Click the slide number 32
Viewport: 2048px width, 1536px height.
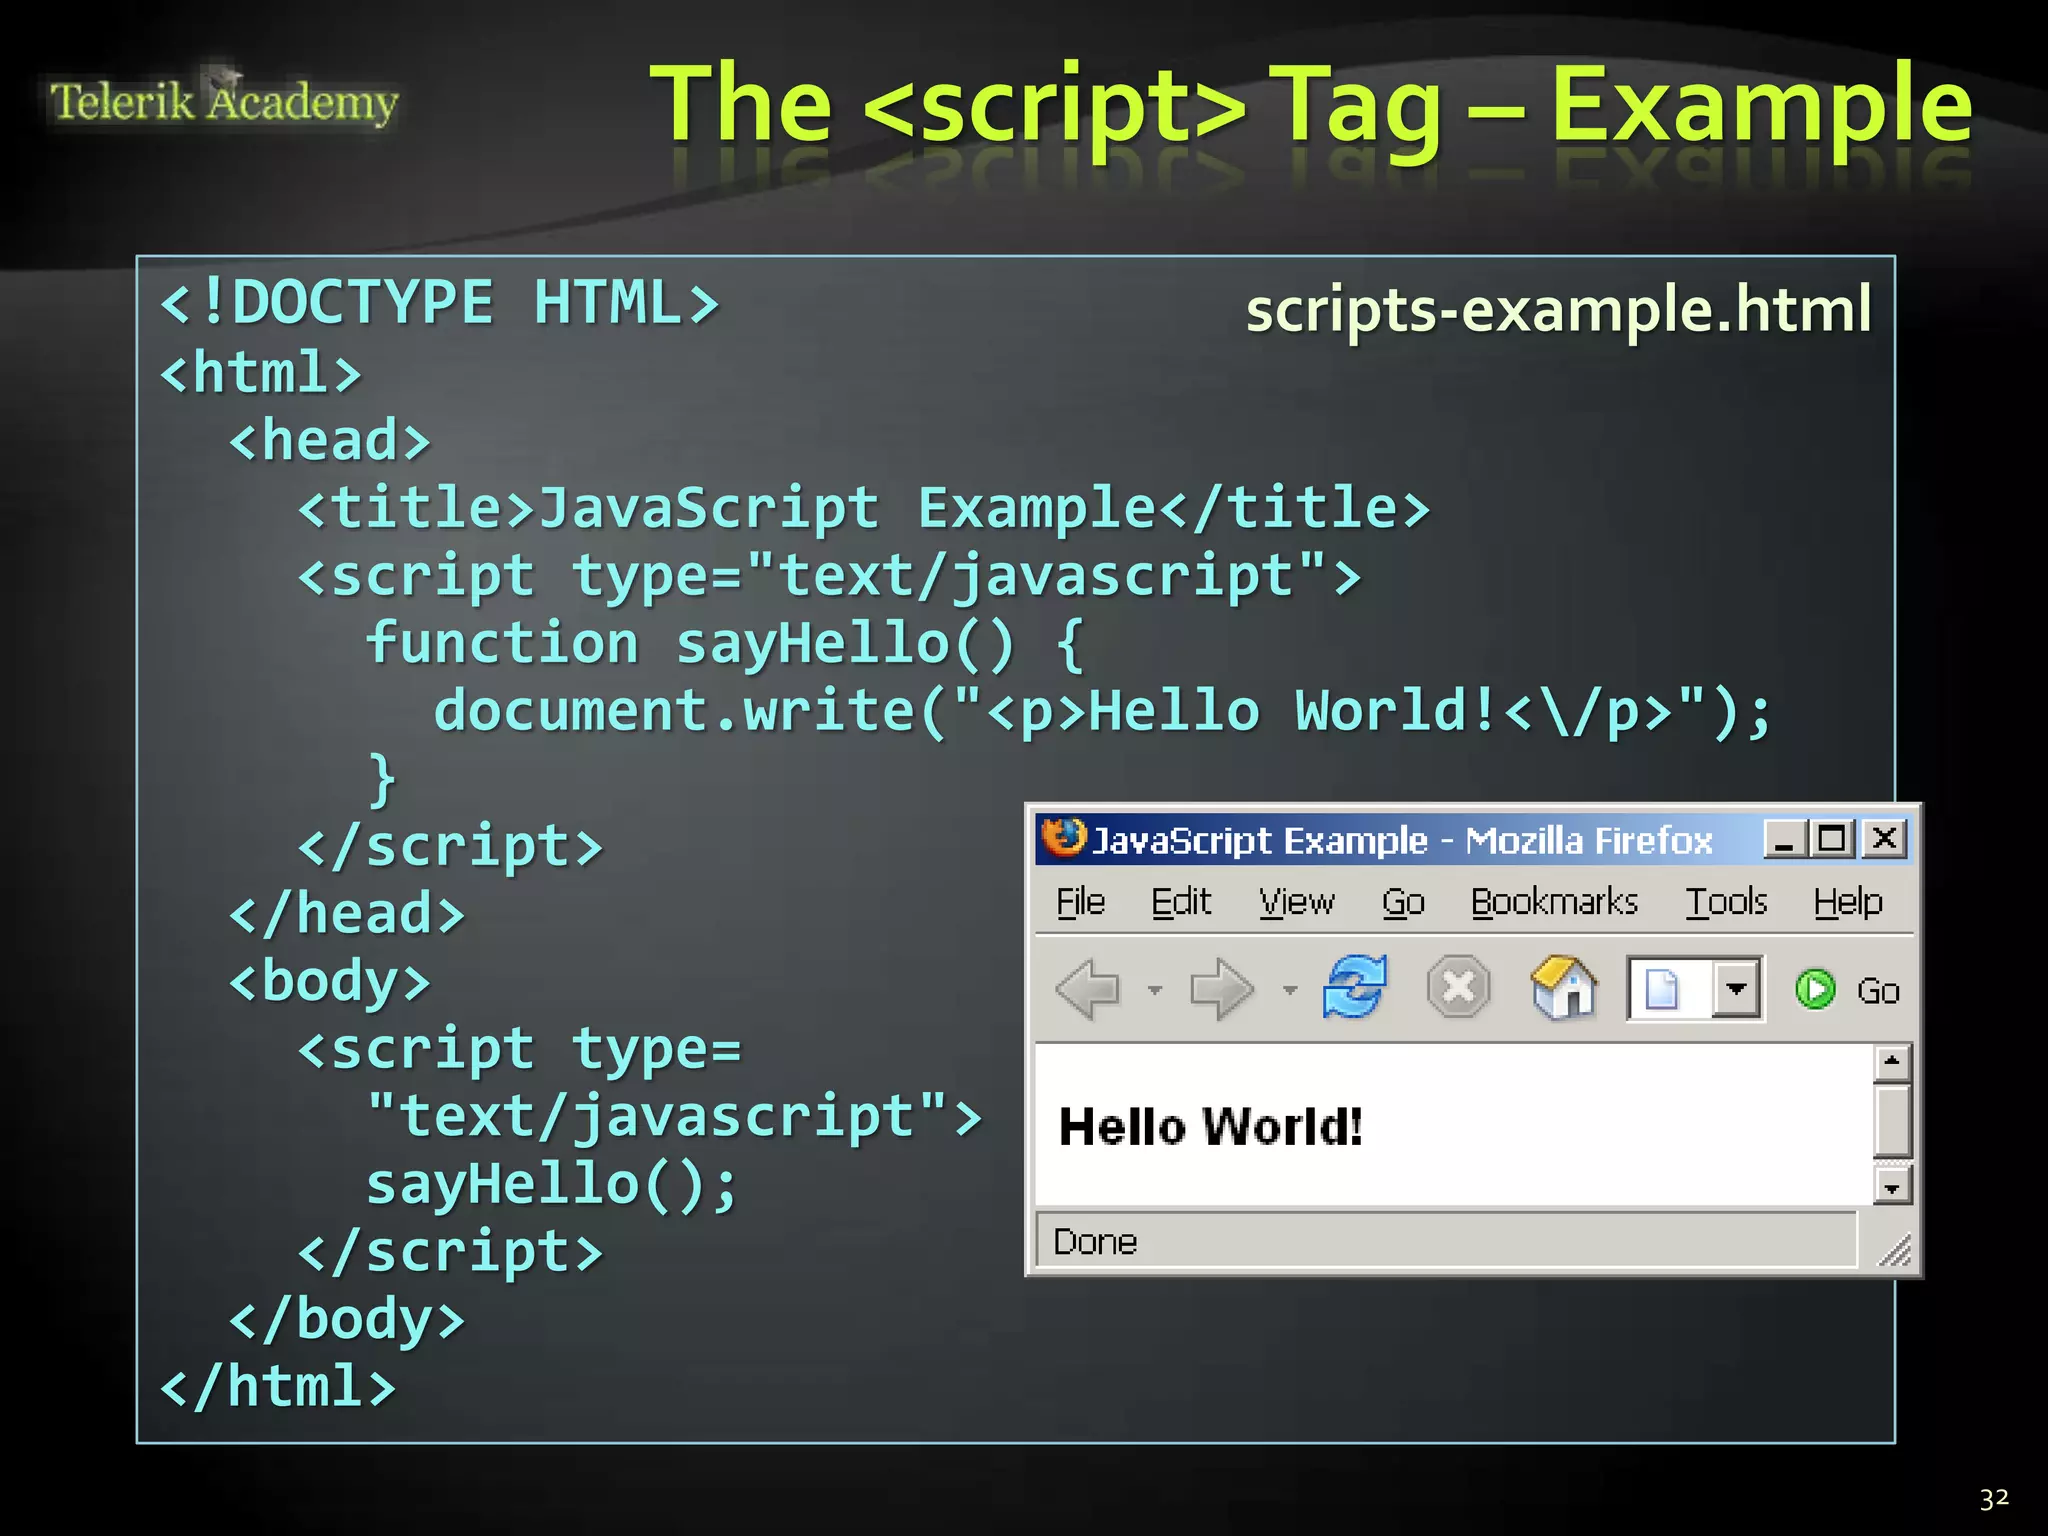tap(1994, 1498)
